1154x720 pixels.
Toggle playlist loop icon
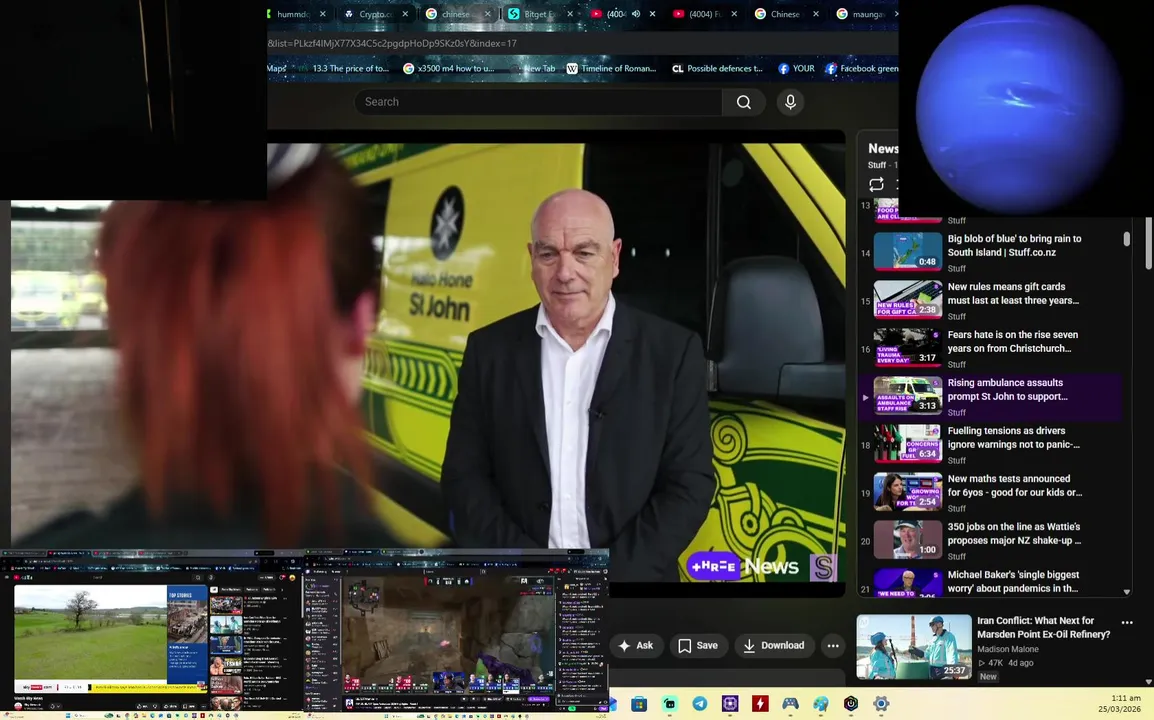click(876, 184)
